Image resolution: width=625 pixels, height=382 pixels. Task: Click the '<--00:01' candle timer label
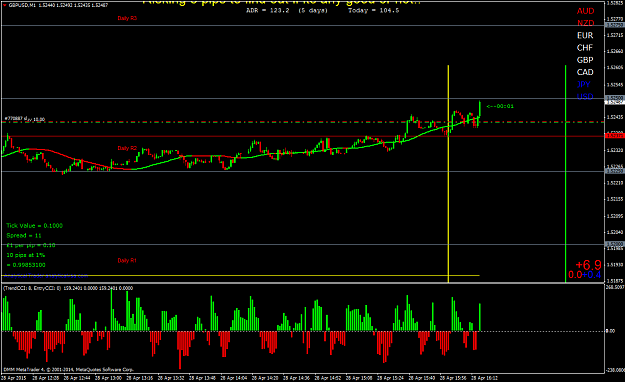[x=500, y=106]
